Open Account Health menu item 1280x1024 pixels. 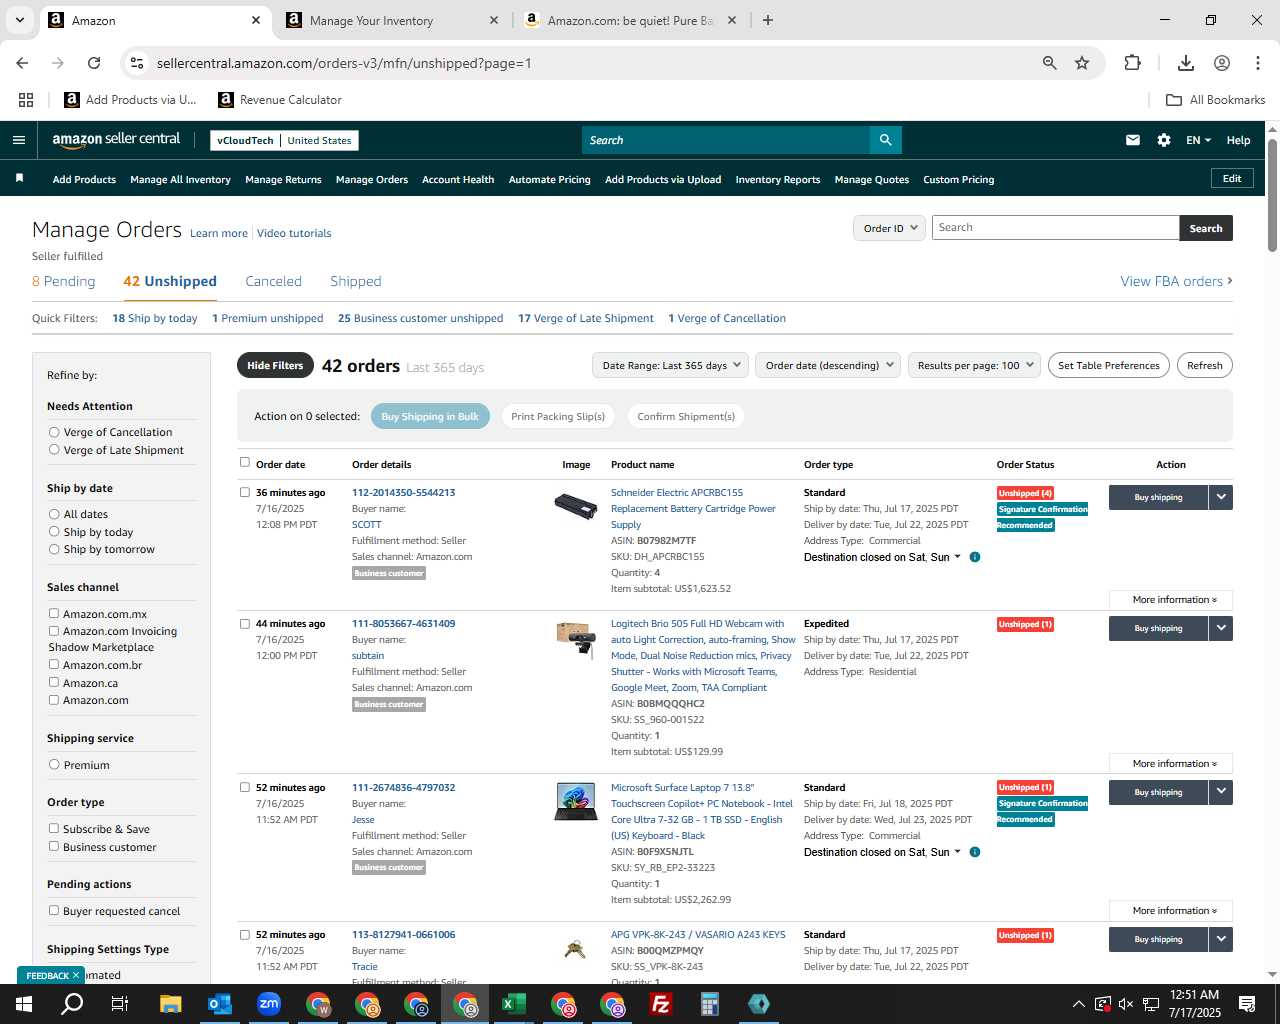coord(458,180)
